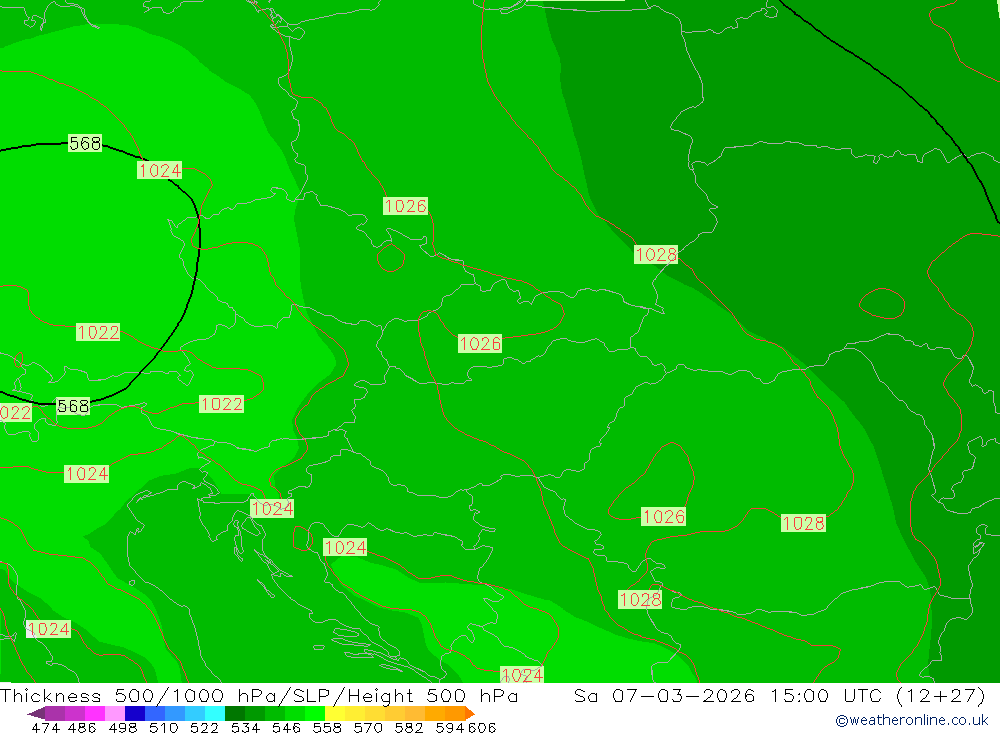The width and height of the screenshot is (1000, 733).
Task: Click the 546 legend value
Action: pyautogui.click(x=286, y=727)
